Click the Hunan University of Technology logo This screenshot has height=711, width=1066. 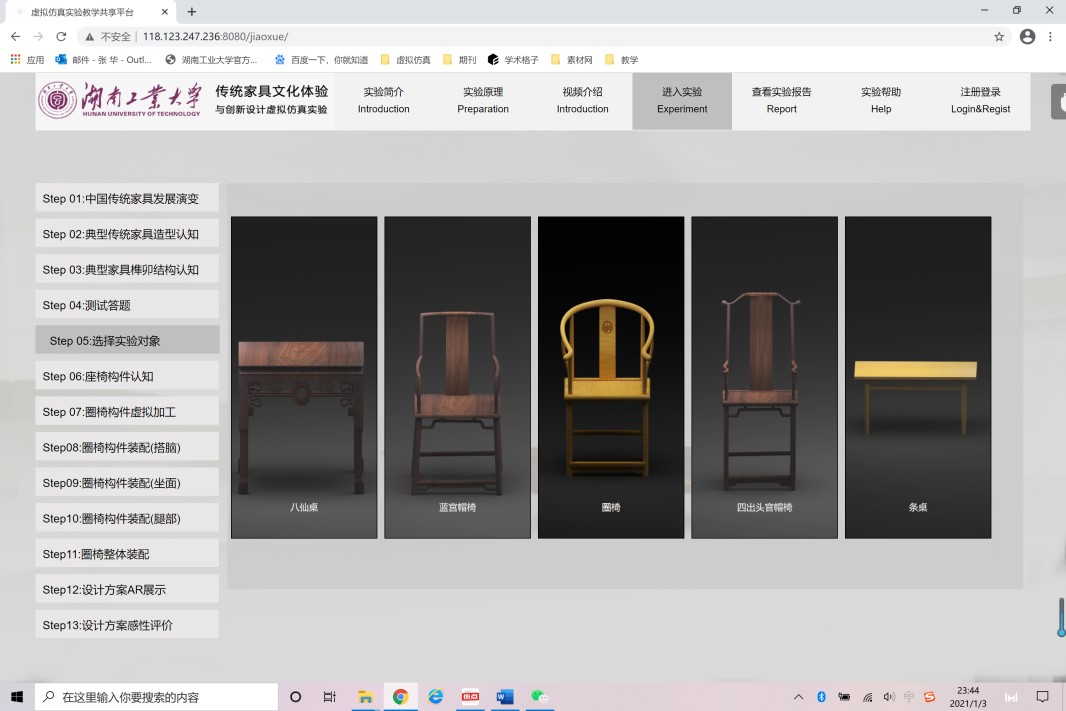click(x=120, y=100)
